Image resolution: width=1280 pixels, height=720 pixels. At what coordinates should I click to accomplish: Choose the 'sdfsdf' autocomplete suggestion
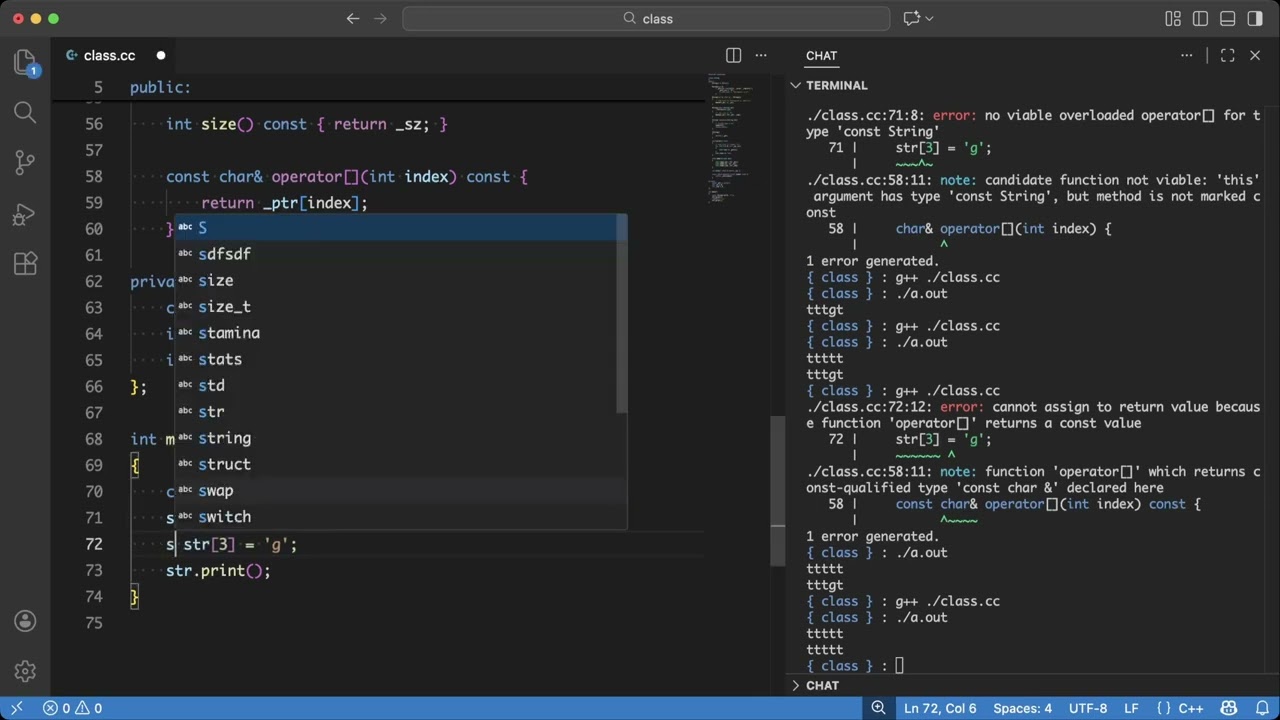(x=401, y=254)
